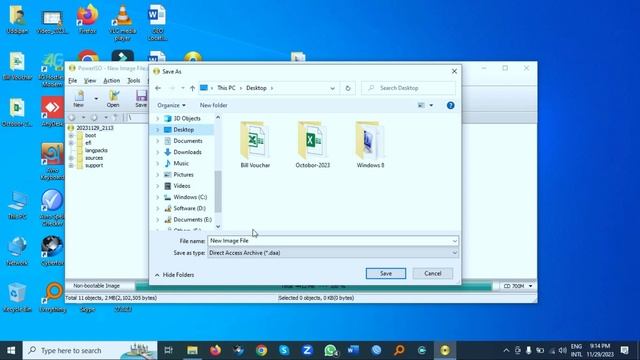Click the Open toolbar icon in PowerISO

[x=113, y=99]
